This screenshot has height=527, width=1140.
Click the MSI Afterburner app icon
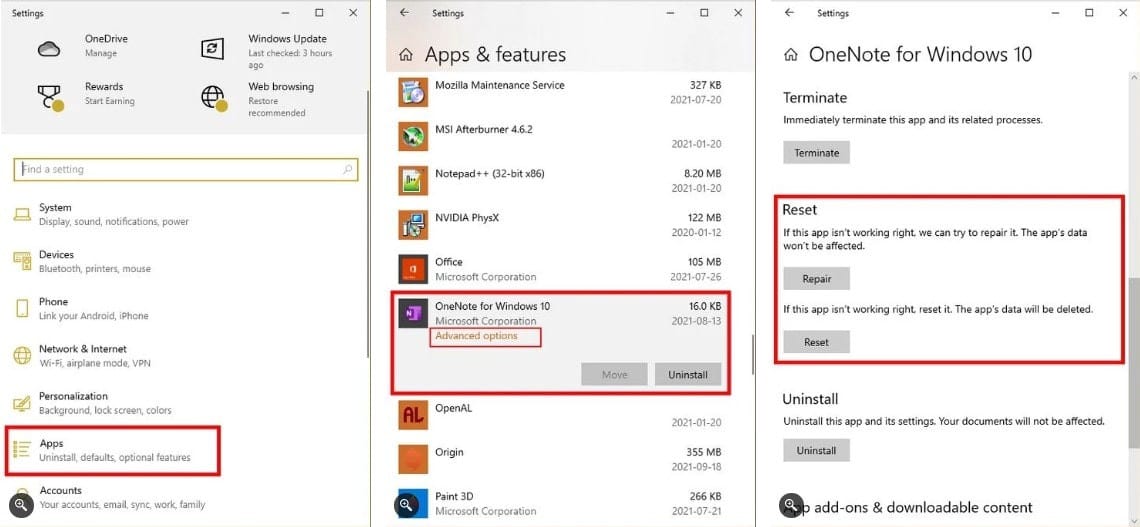[x=412, y=136]
